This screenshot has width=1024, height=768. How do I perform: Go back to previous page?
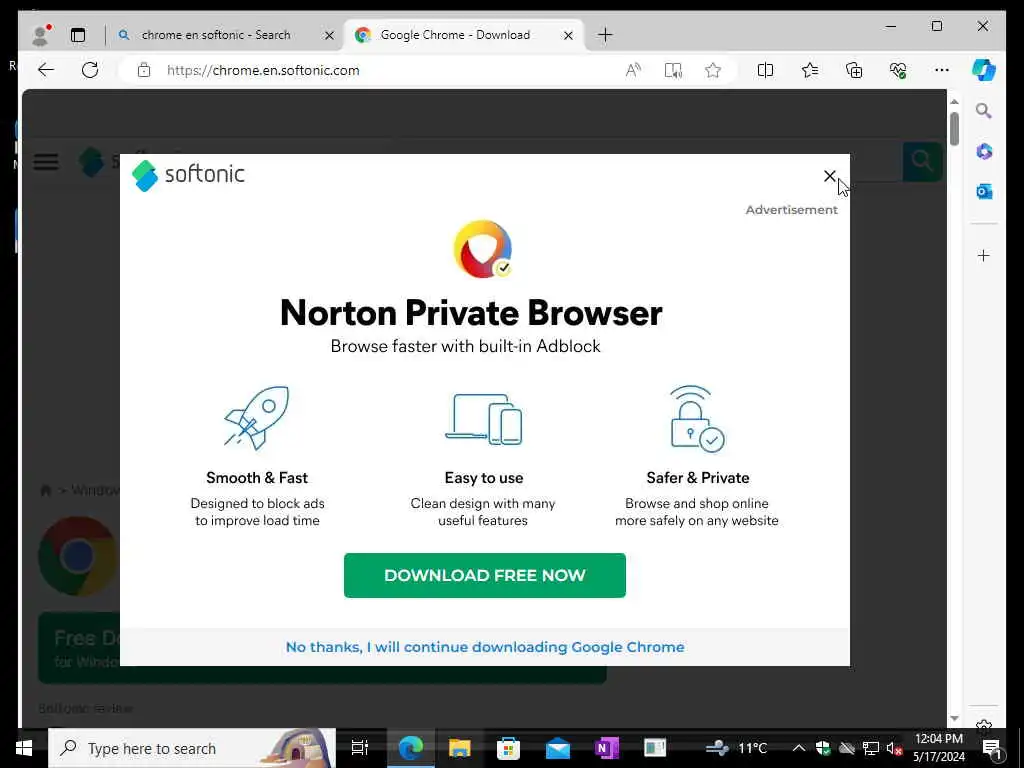click(46, 70)
